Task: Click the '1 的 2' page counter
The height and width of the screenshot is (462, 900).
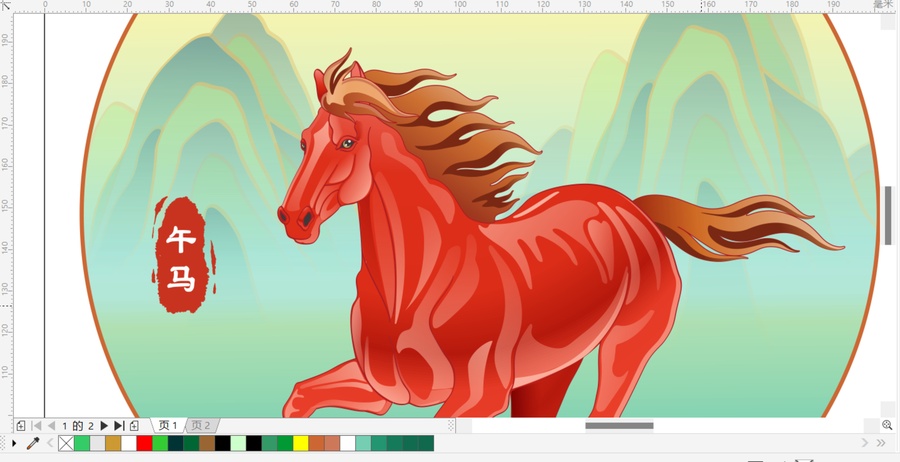Action: coord(77,426)
